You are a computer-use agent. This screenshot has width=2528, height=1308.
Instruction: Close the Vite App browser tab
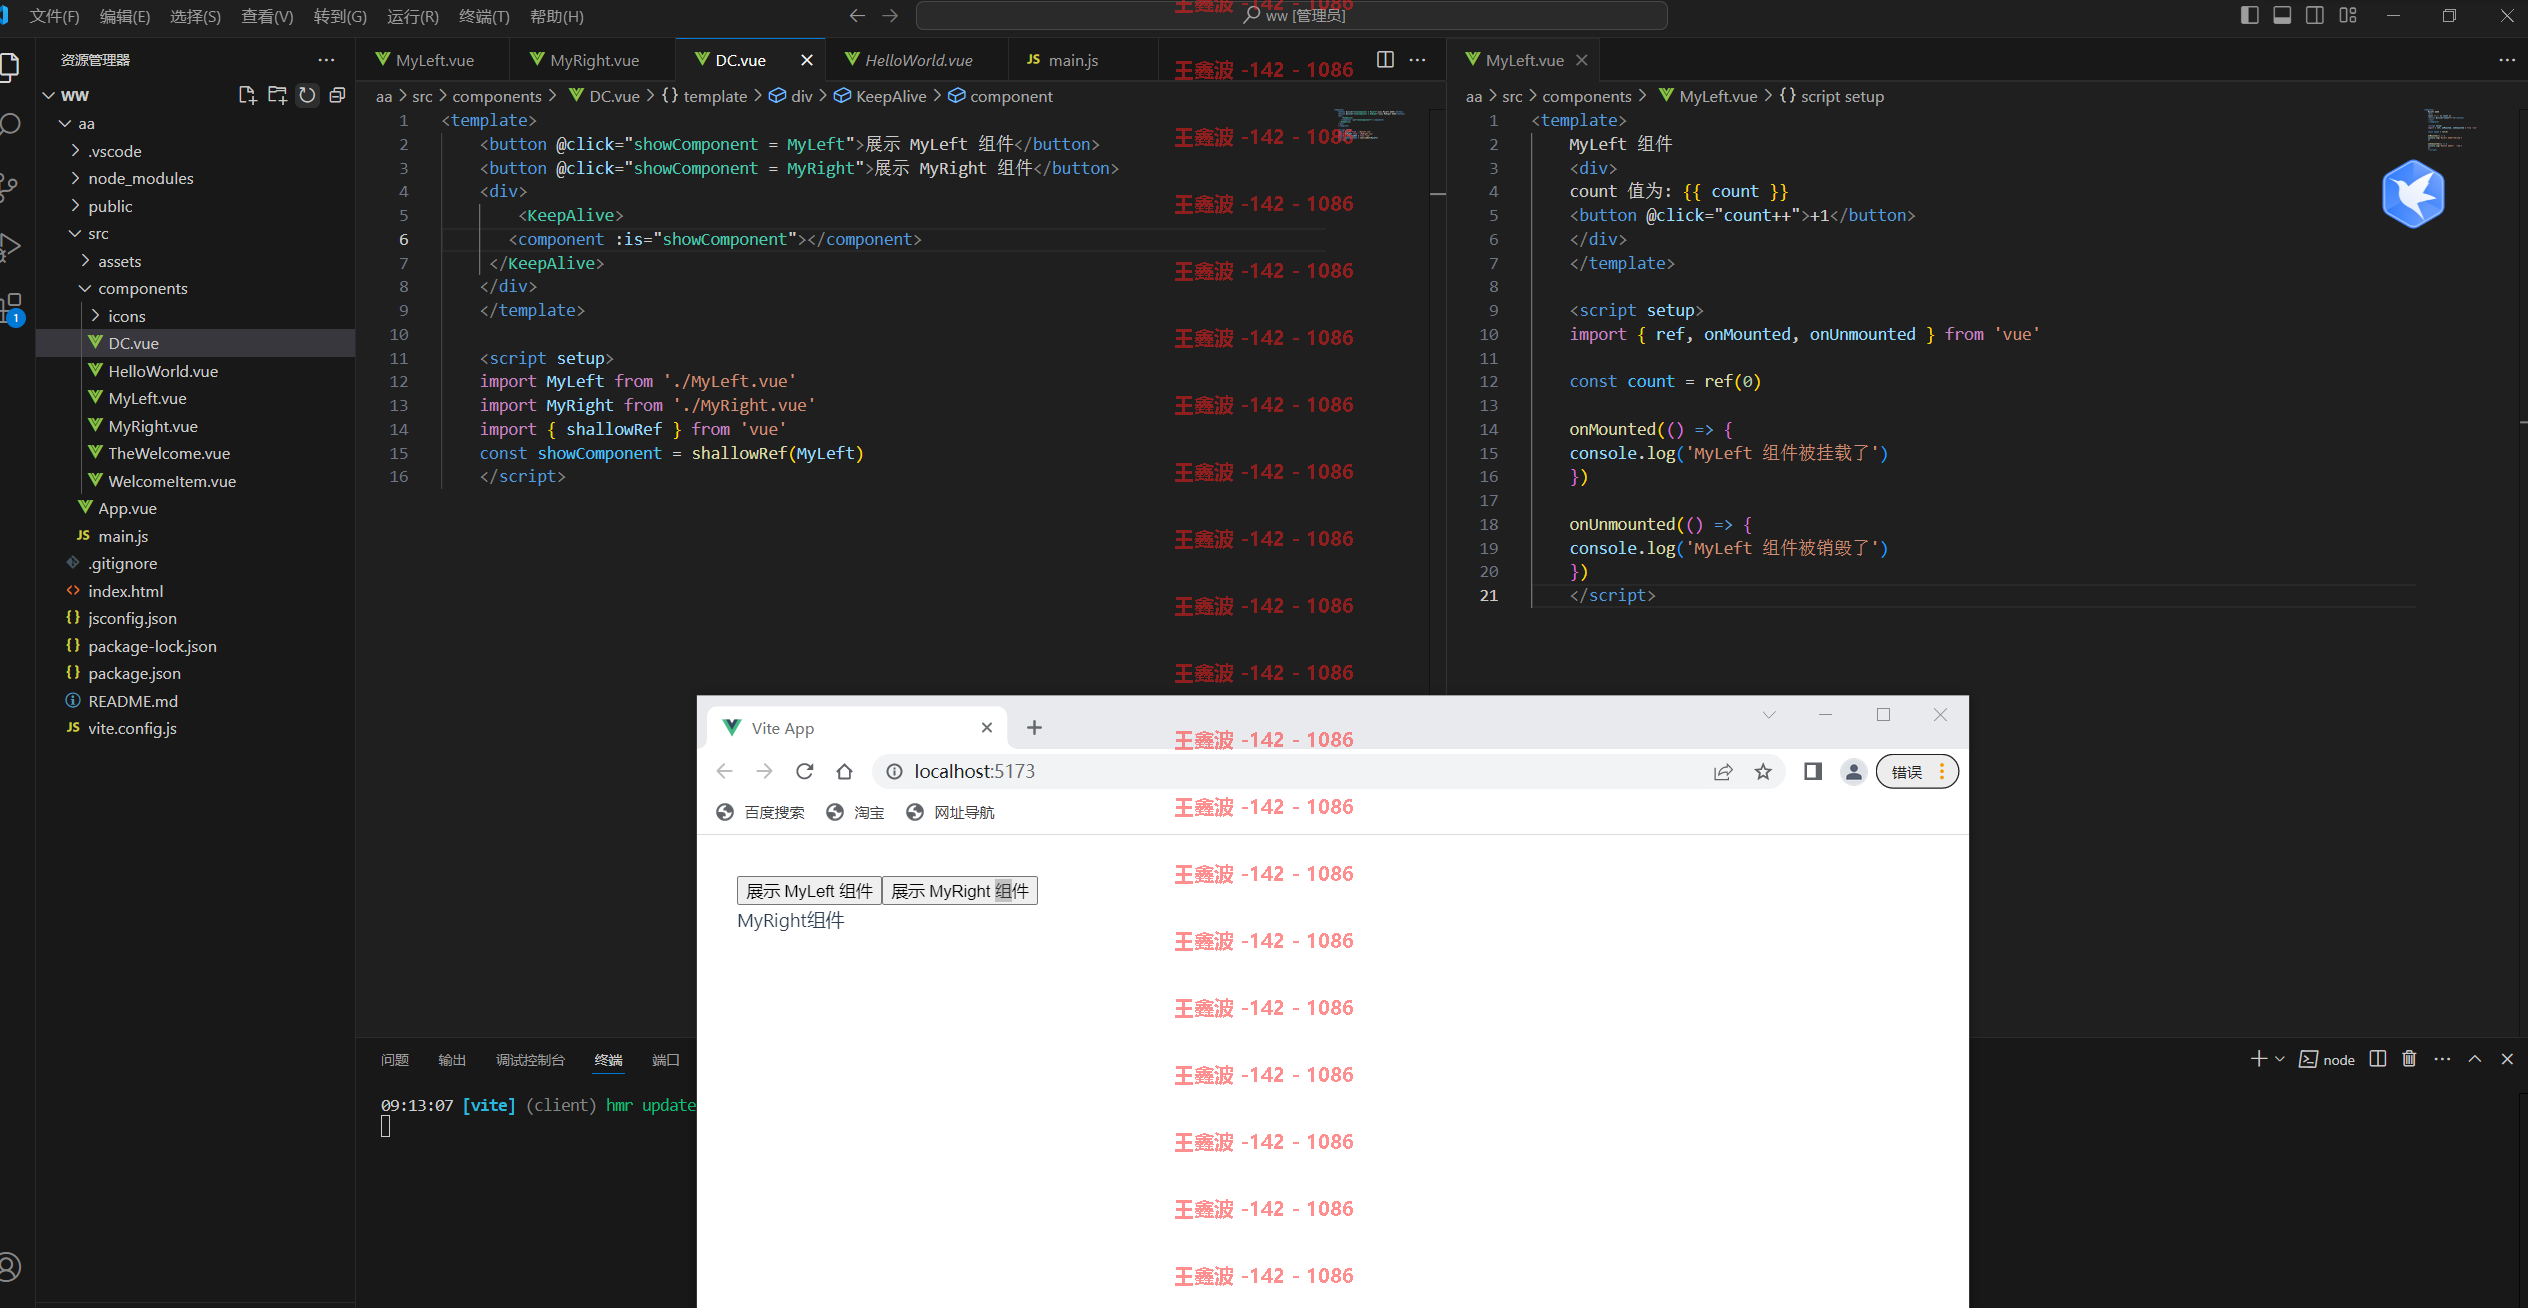point(987,727)
